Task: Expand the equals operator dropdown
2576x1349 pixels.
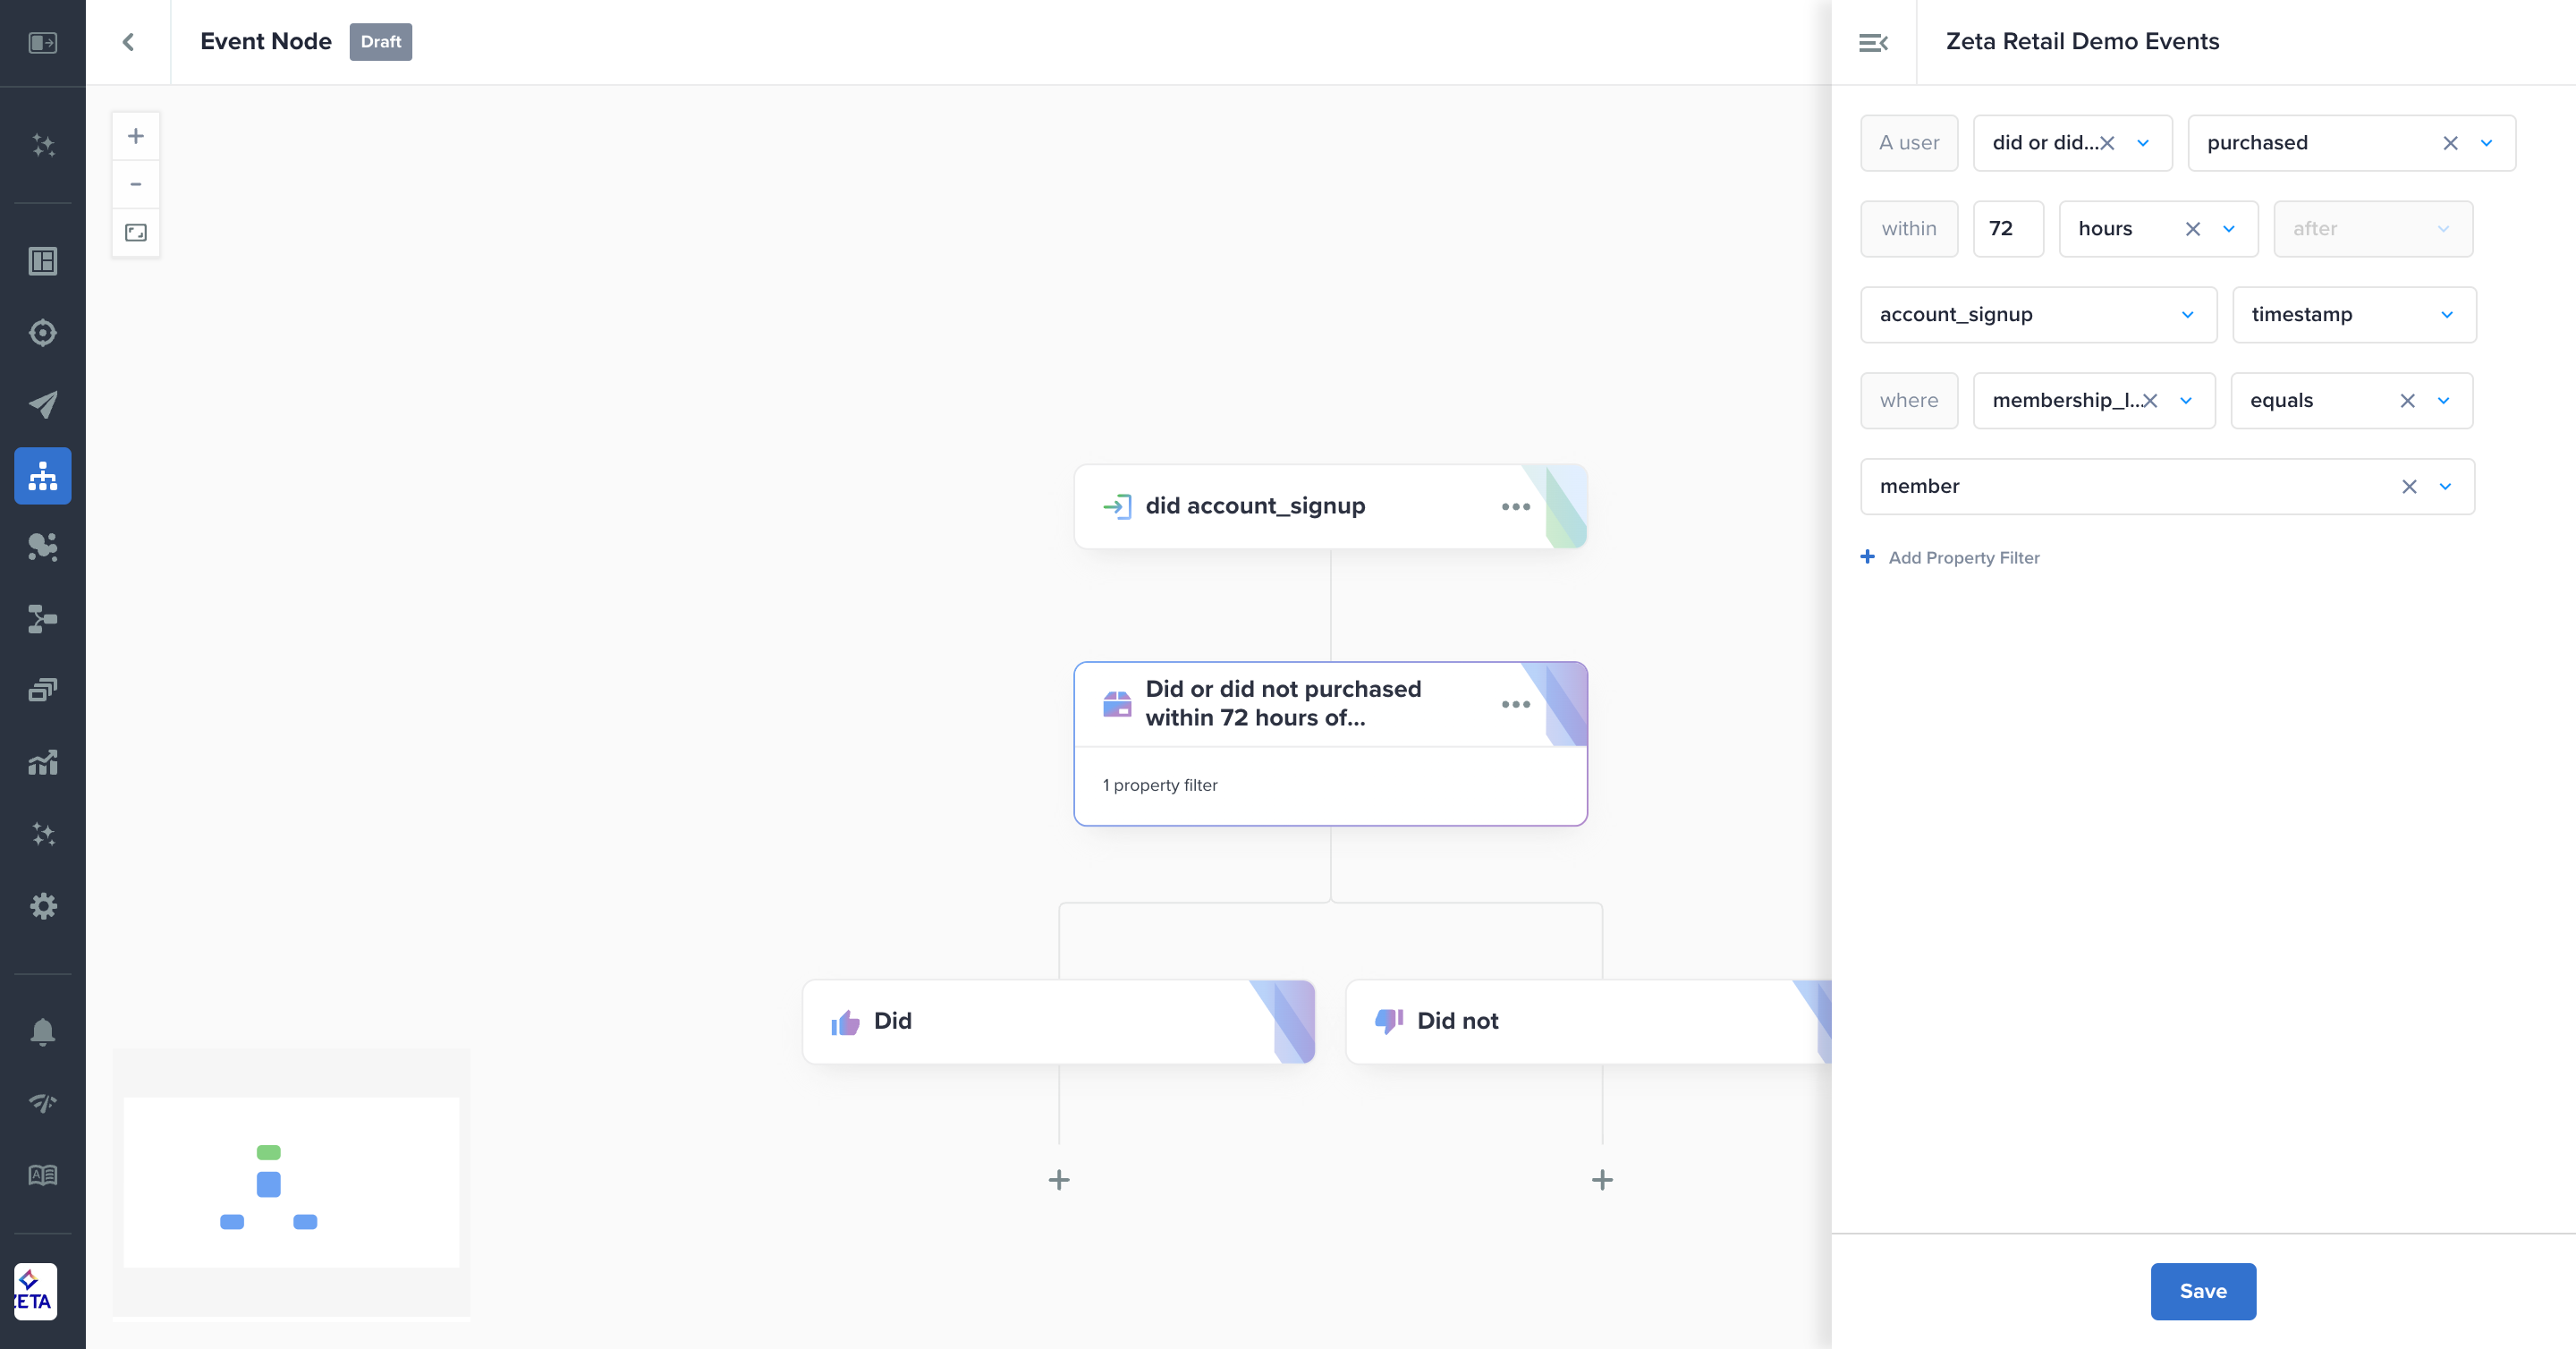Action: [2443, 401]
